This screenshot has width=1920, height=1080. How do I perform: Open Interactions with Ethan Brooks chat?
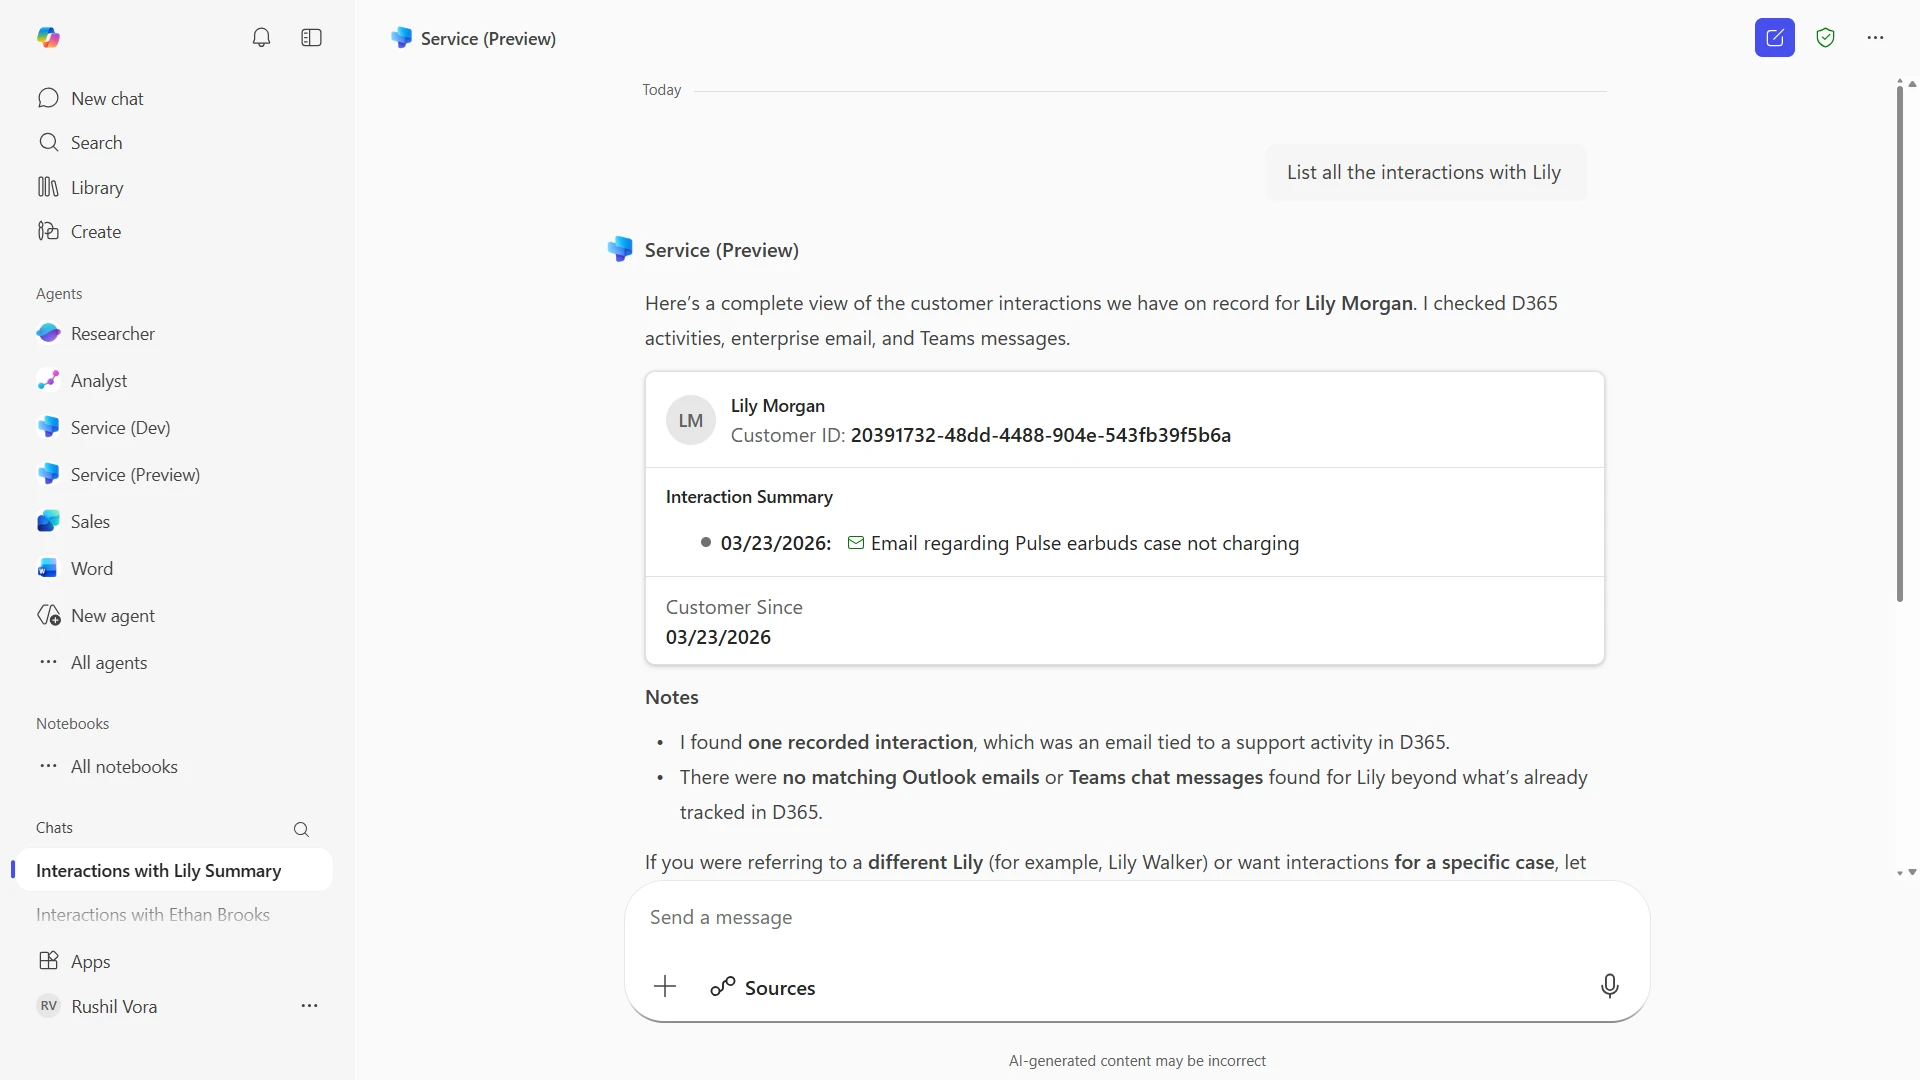pos(153,914)
